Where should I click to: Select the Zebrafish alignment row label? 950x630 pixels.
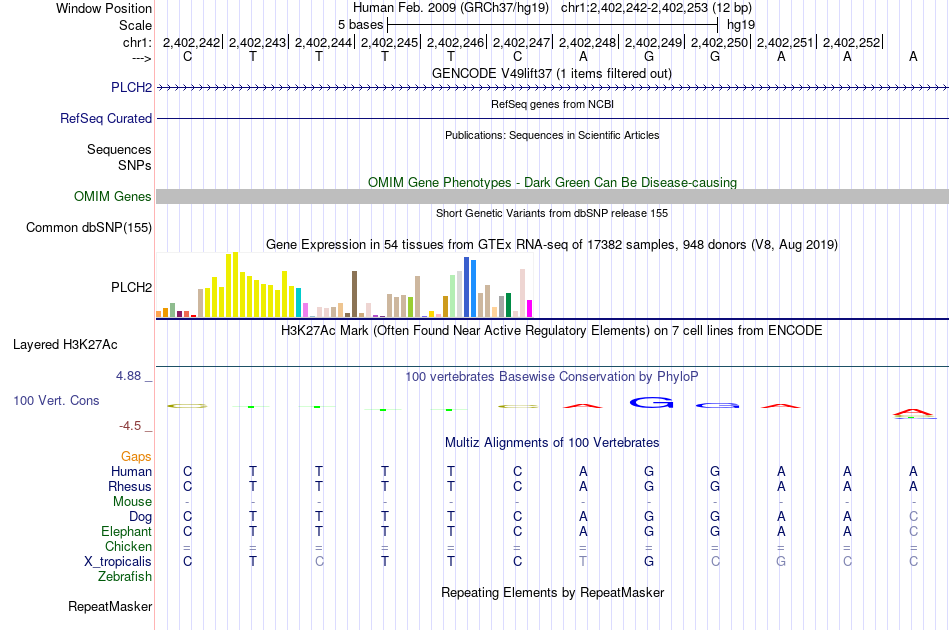(x=125, y=576)
